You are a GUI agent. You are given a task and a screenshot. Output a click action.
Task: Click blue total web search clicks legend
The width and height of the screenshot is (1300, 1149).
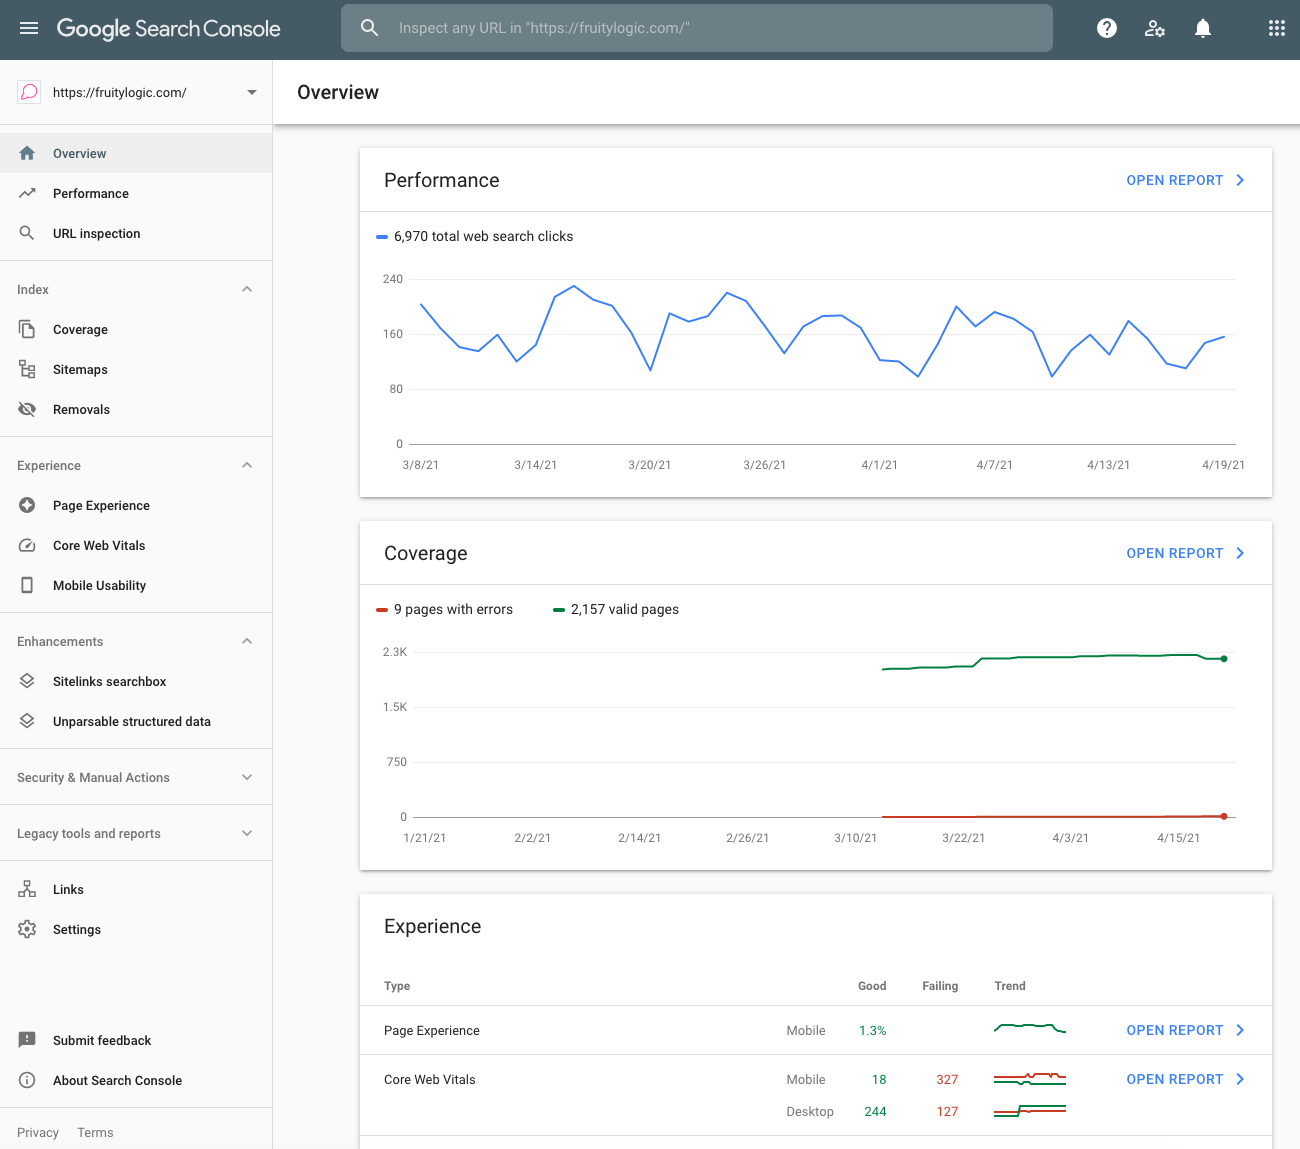475,236
